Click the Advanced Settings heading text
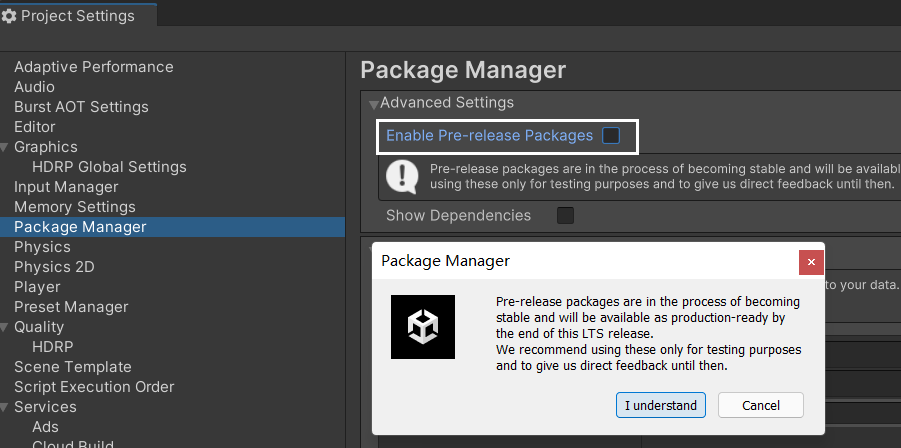Image resolution: width=901 pixels, height=448 pixels. [x=447, y=103]
